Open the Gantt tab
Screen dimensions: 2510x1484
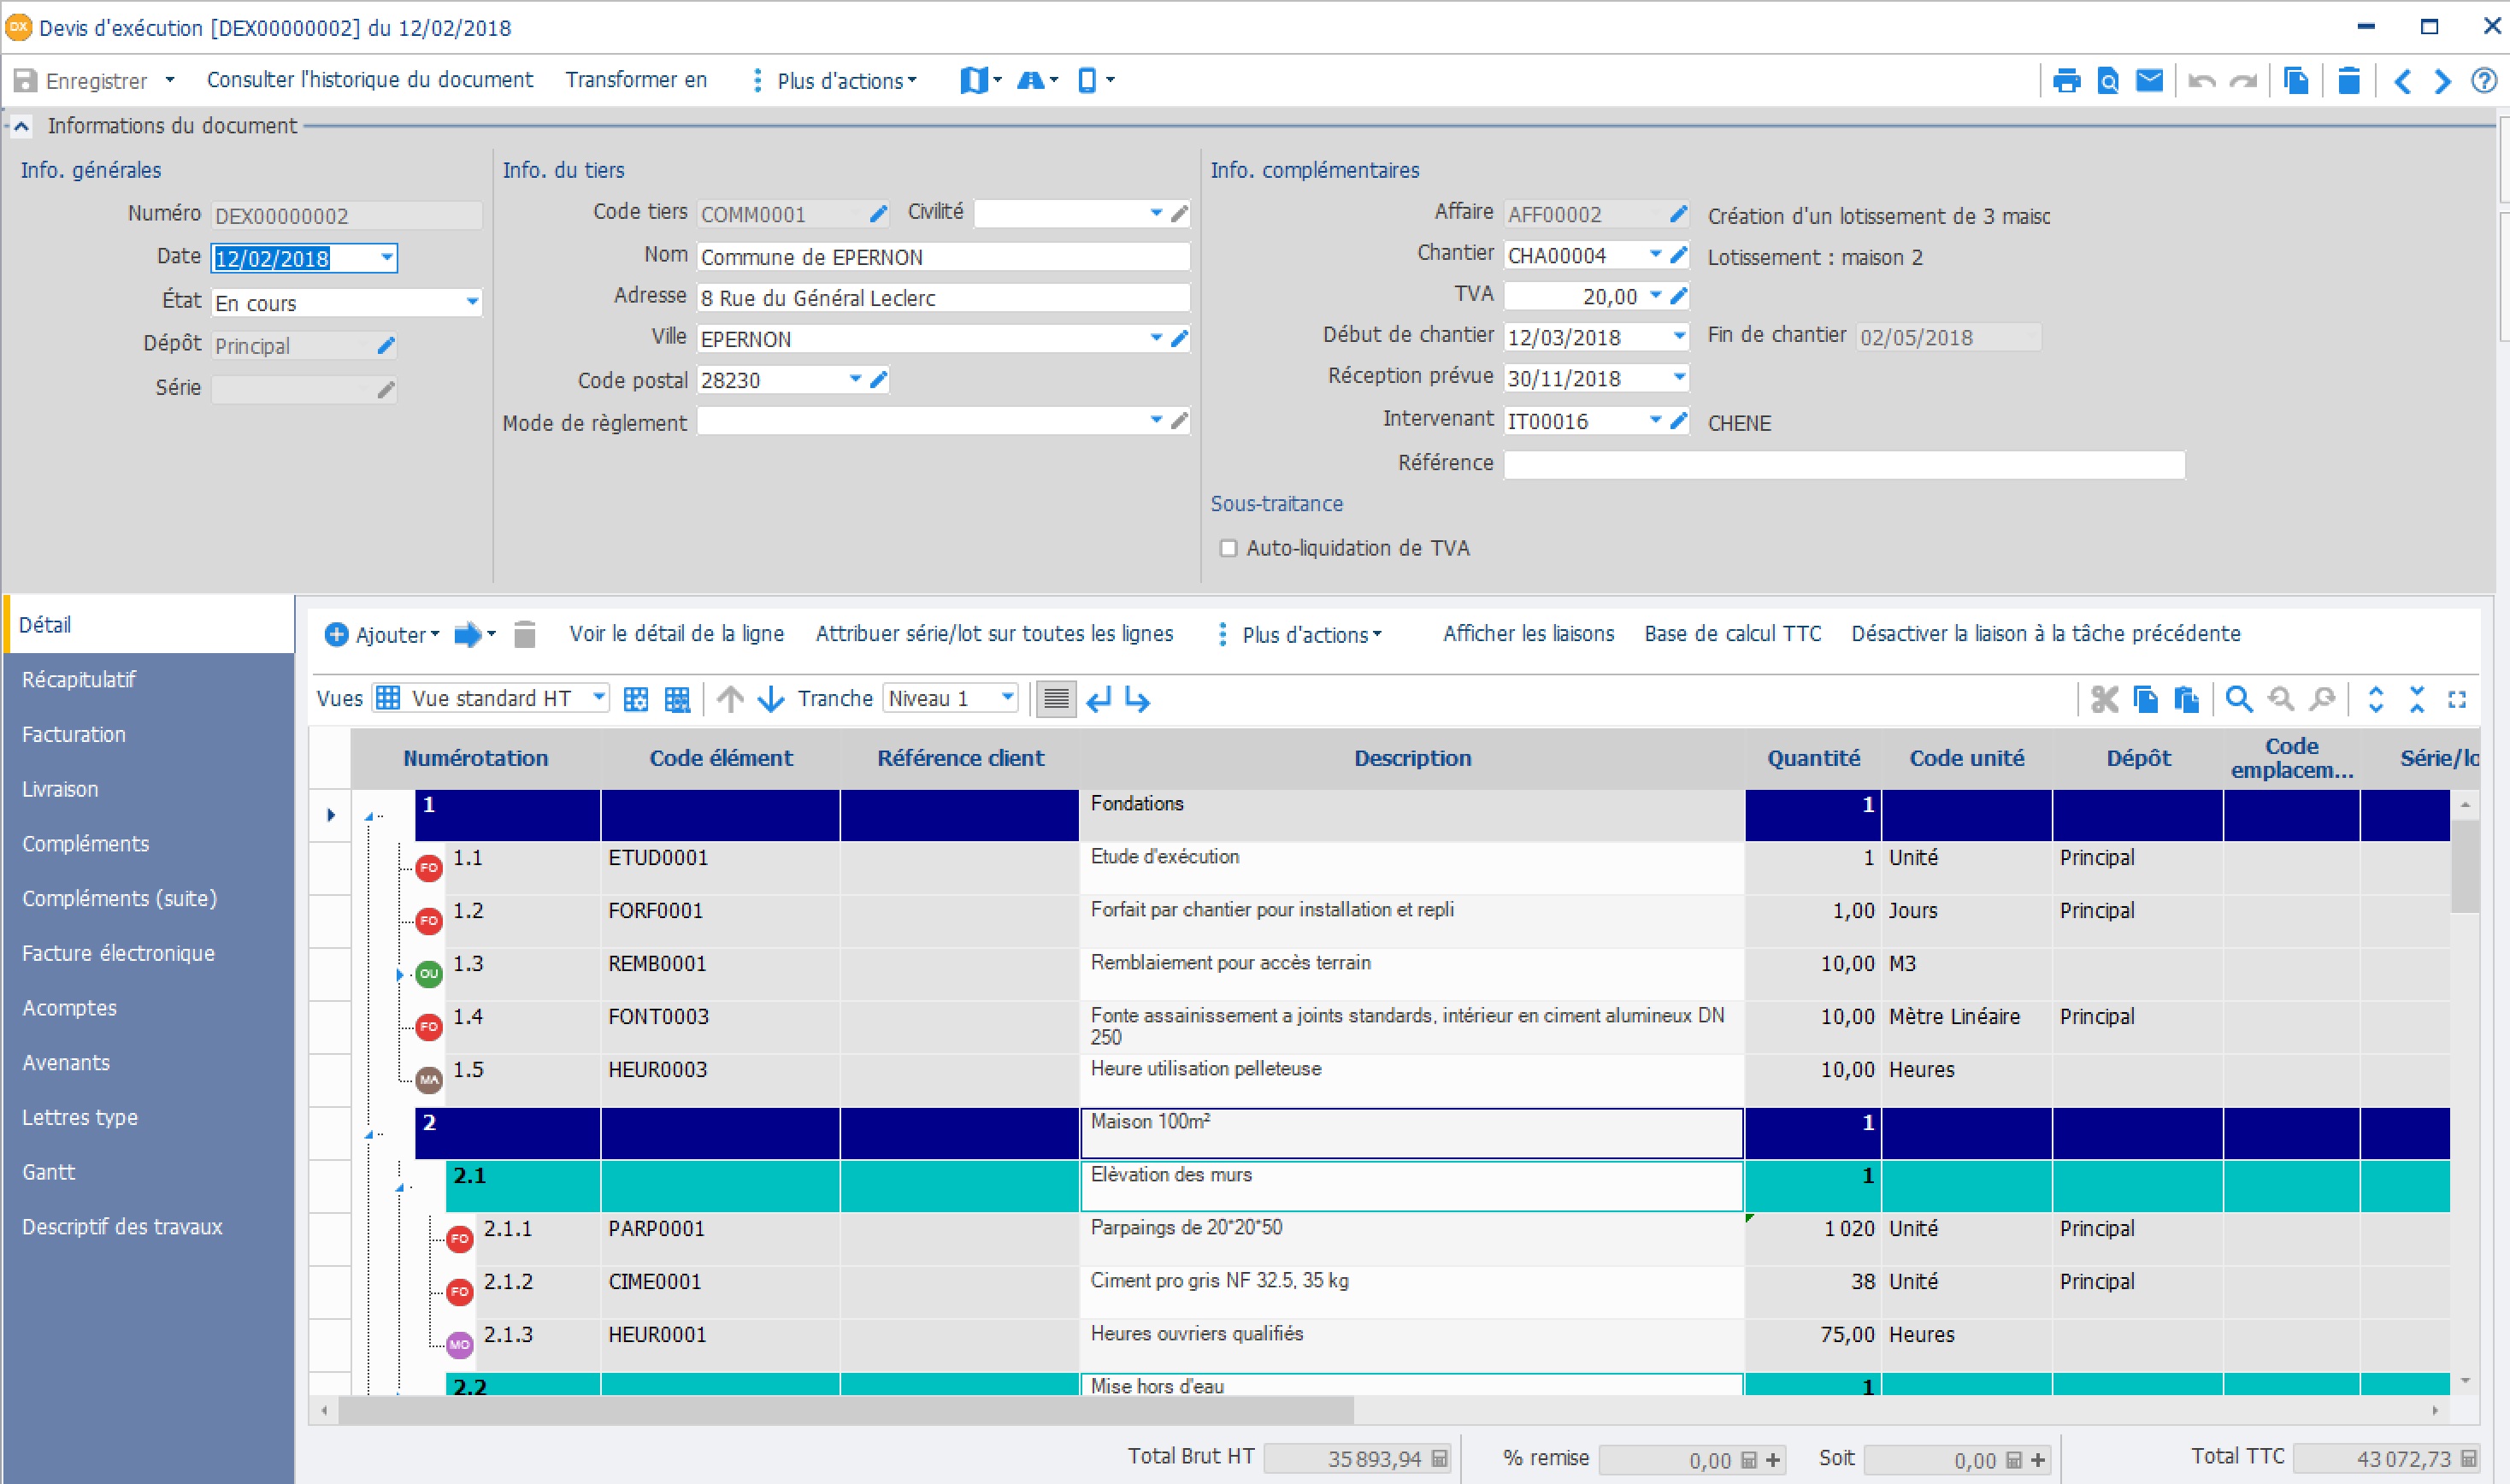(x=48, y=1172)
